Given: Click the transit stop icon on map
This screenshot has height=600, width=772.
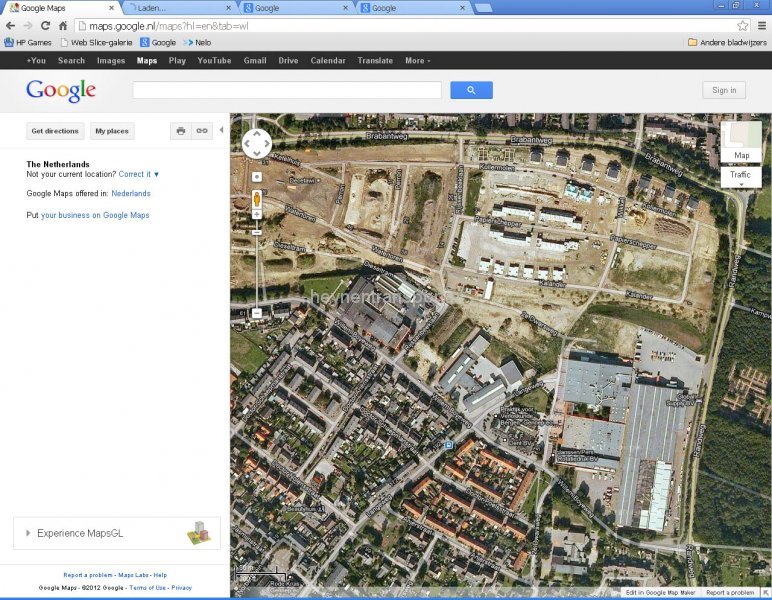Looking at the screenshot, I should (448, 445).
